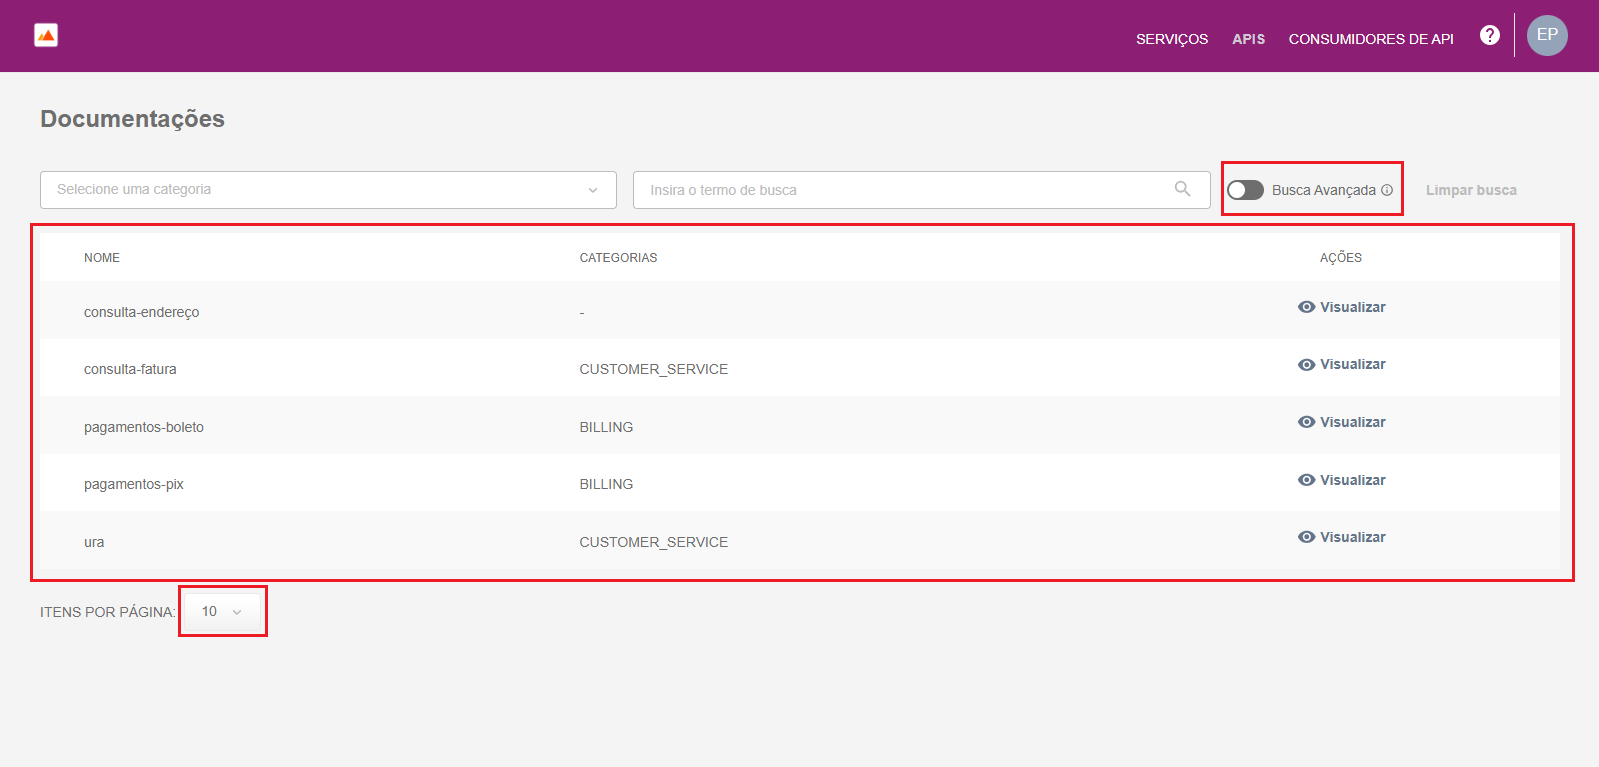Focus the search term input field

(x=900, y=190)
